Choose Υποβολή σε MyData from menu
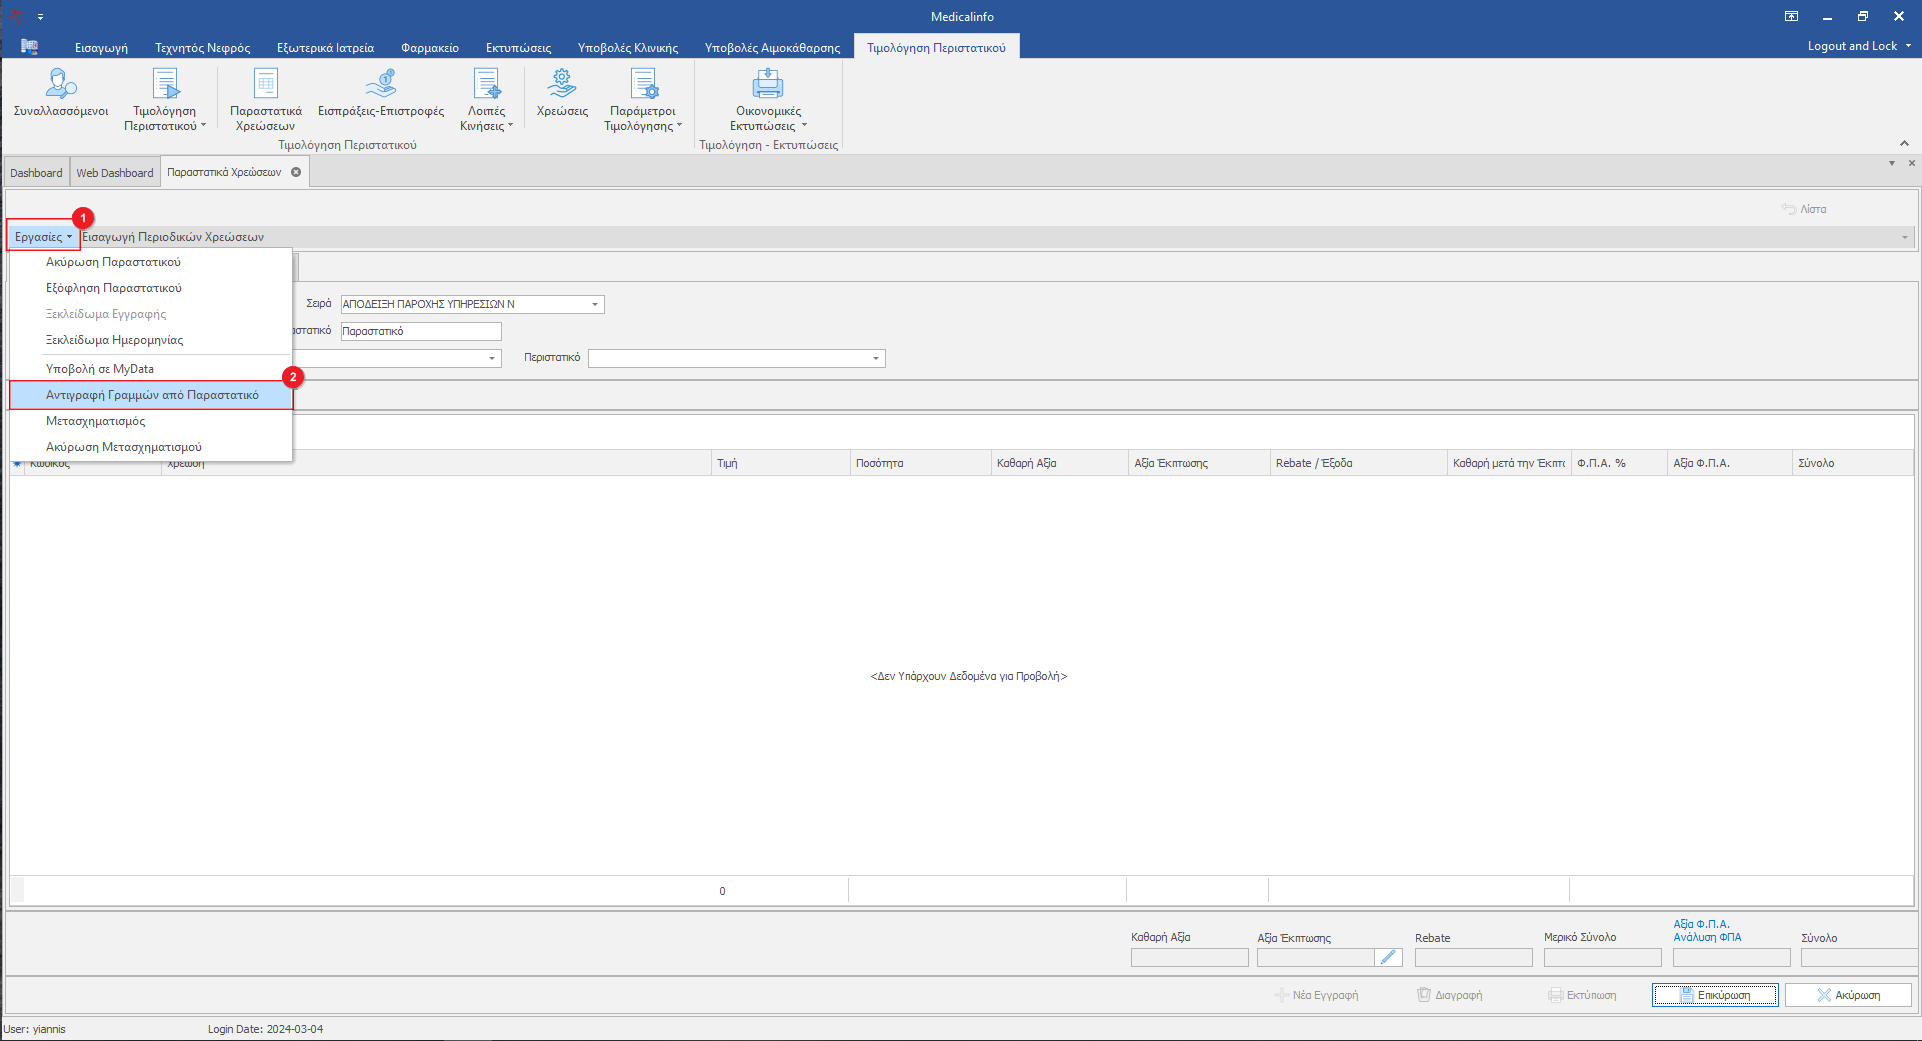The height and width of the screenshot is (1041, 1922). pyautogui.click(x=100, y=369)
